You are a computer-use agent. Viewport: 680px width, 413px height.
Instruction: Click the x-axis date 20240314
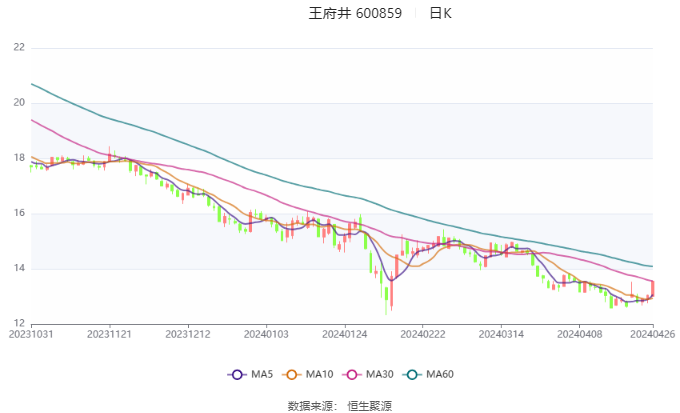coord(501,334)
